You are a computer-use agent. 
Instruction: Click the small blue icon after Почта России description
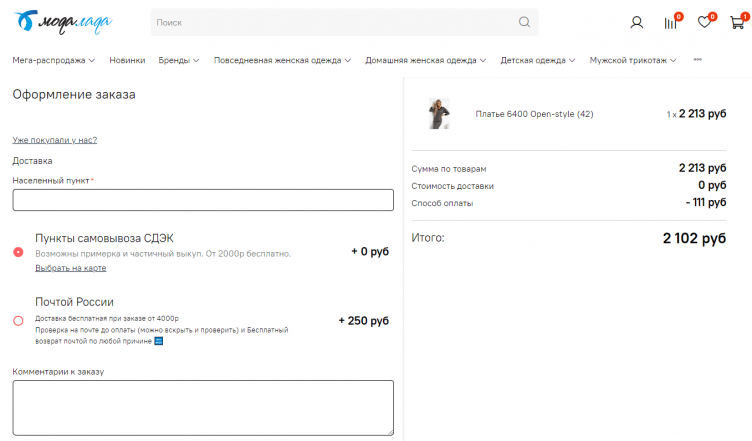[158, 341]
